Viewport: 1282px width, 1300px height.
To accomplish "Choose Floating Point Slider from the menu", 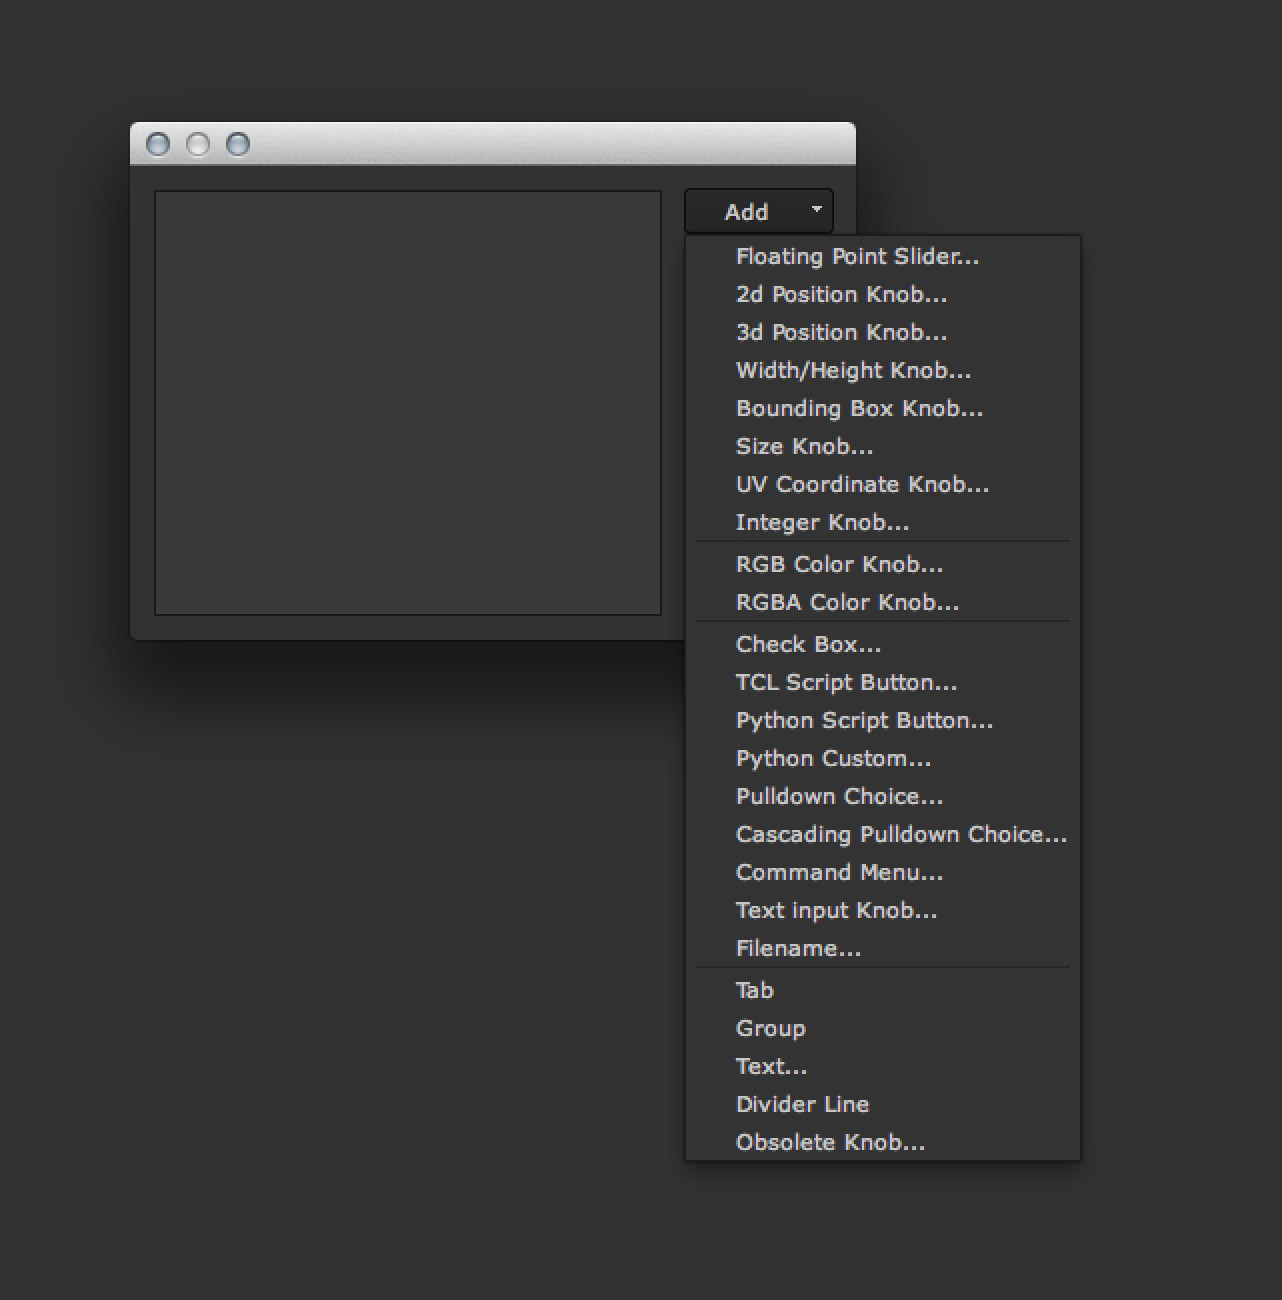I will 882,257.
